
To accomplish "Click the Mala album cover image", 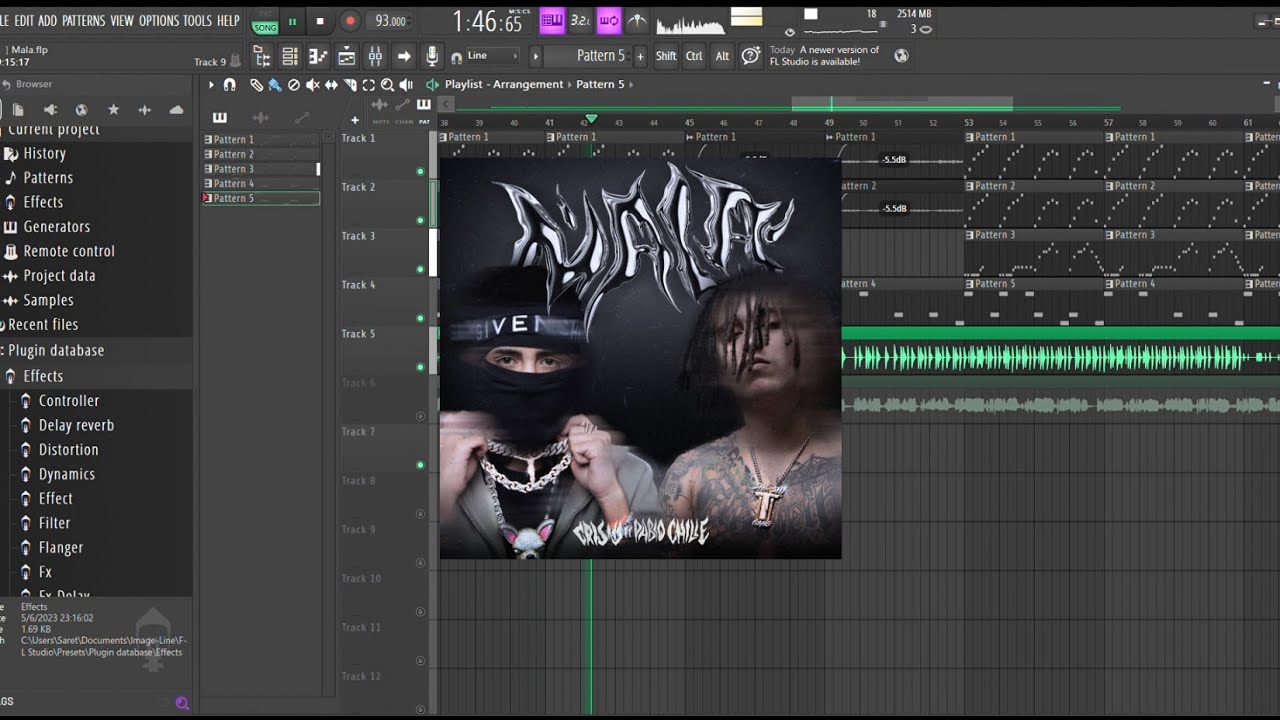I will pyautogui.click(x=640, y=358).
